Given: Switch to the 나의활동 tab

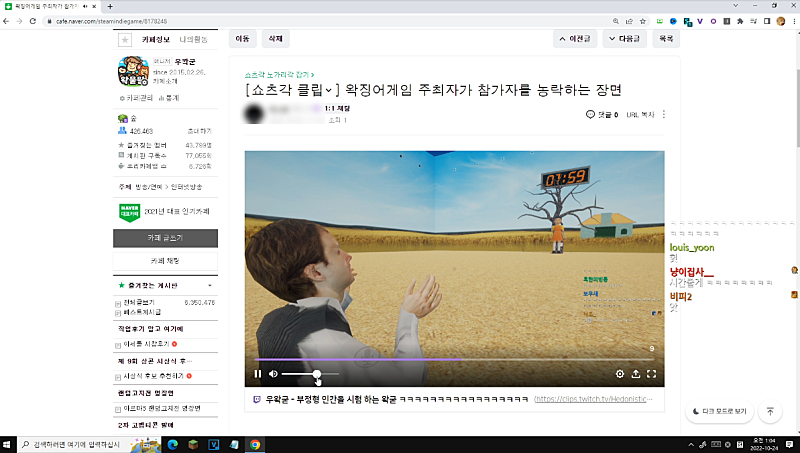Looking at the screenshot, I should (194, 40).
